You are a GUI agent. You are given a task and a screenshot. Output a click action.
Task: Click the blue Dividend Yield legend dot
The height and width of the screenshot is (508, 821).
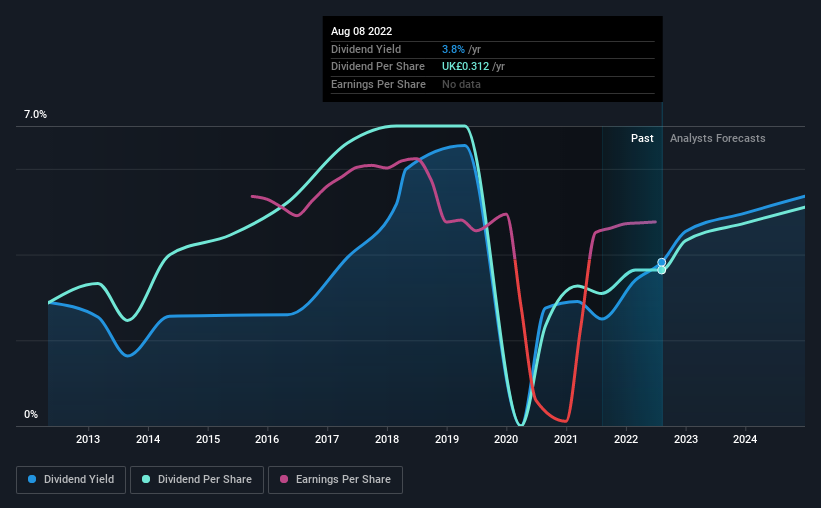pos(32,479)
